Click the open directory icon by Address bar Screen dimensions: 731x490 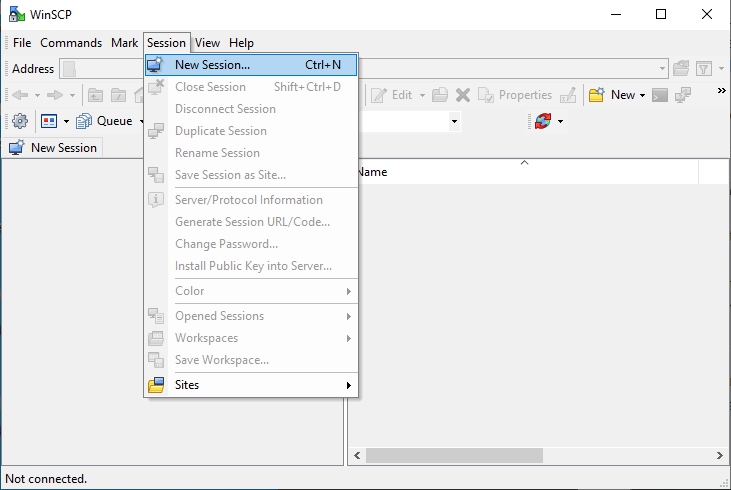tap(682, 69)
